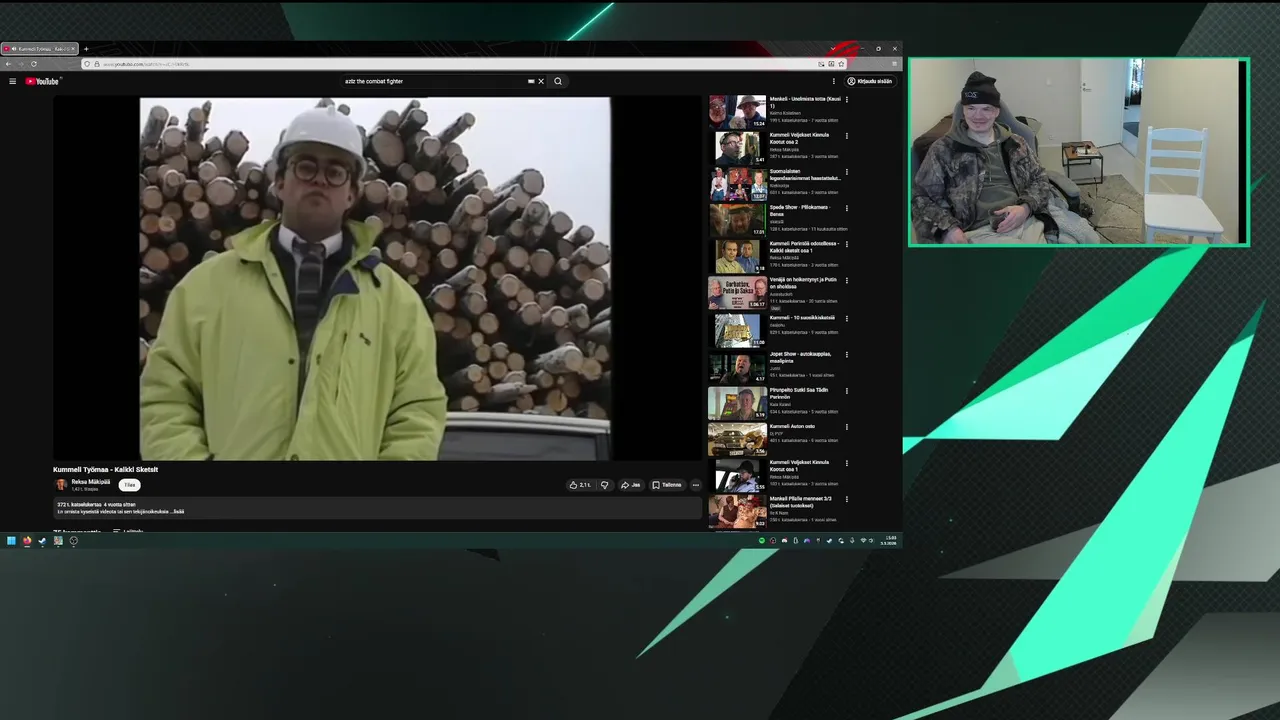
Task: Open Reksa Mäkipää channel avatar
Action: pos(61,484)
